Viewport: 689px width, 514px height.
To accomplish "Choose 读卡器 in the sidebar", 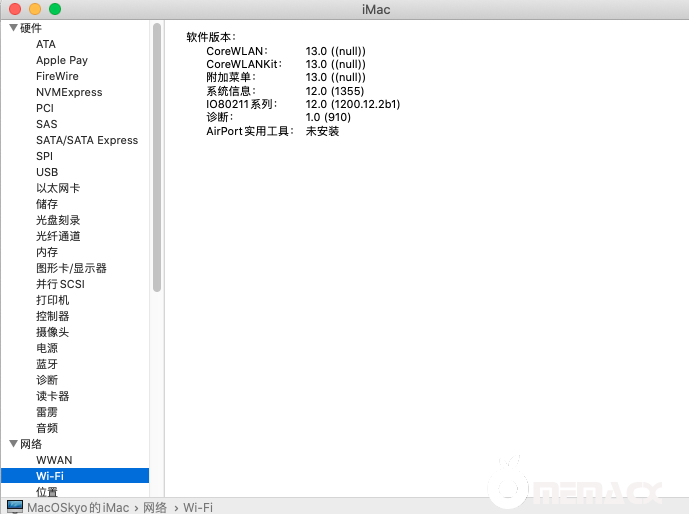I will tap(53, 396).
